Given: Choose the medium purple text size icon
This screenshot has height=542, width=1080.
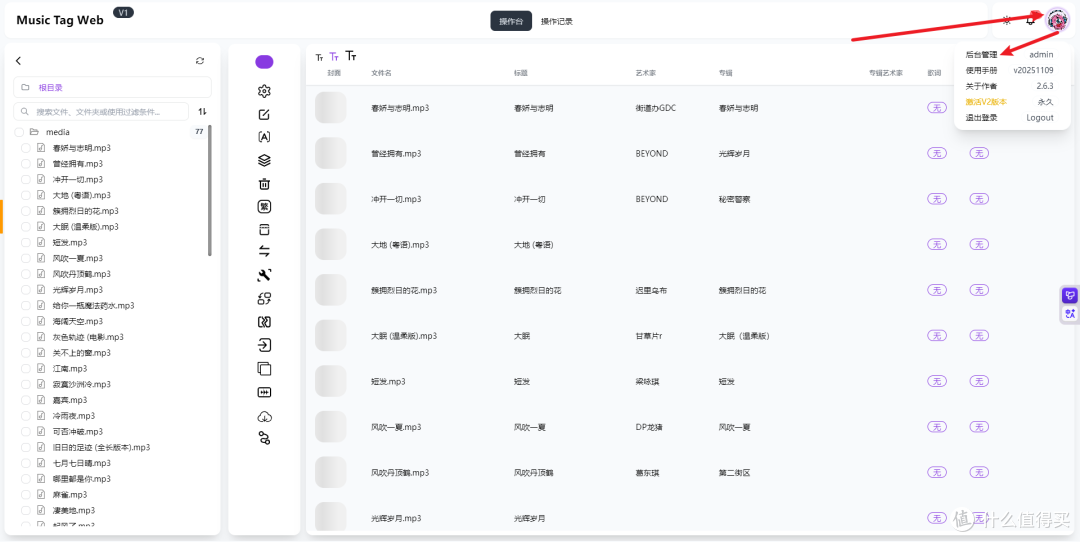Looking at the screenshot, I should [x=334, y=56].
